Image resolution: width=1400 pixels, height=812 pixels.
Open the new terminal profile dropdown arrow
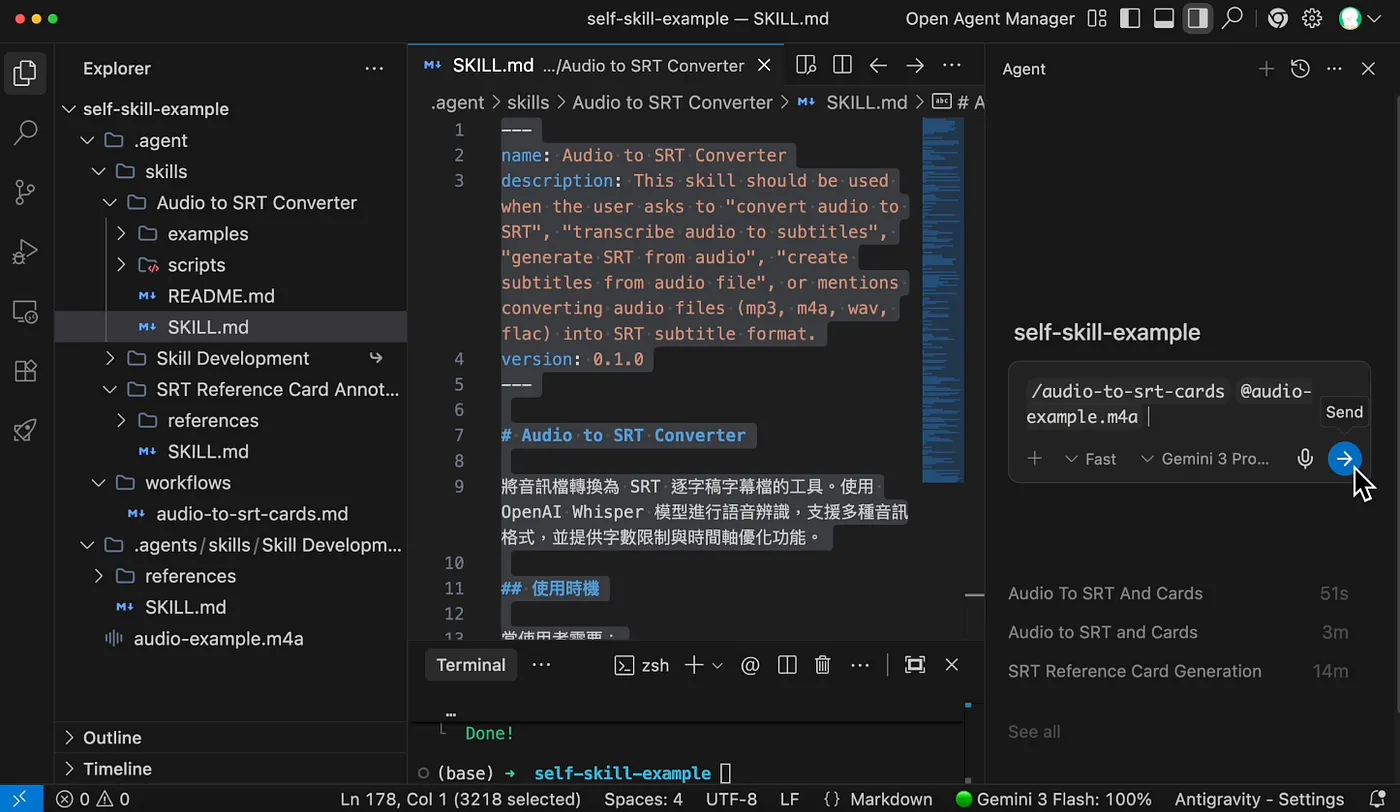pyautogui.click(x=717, y=665)
